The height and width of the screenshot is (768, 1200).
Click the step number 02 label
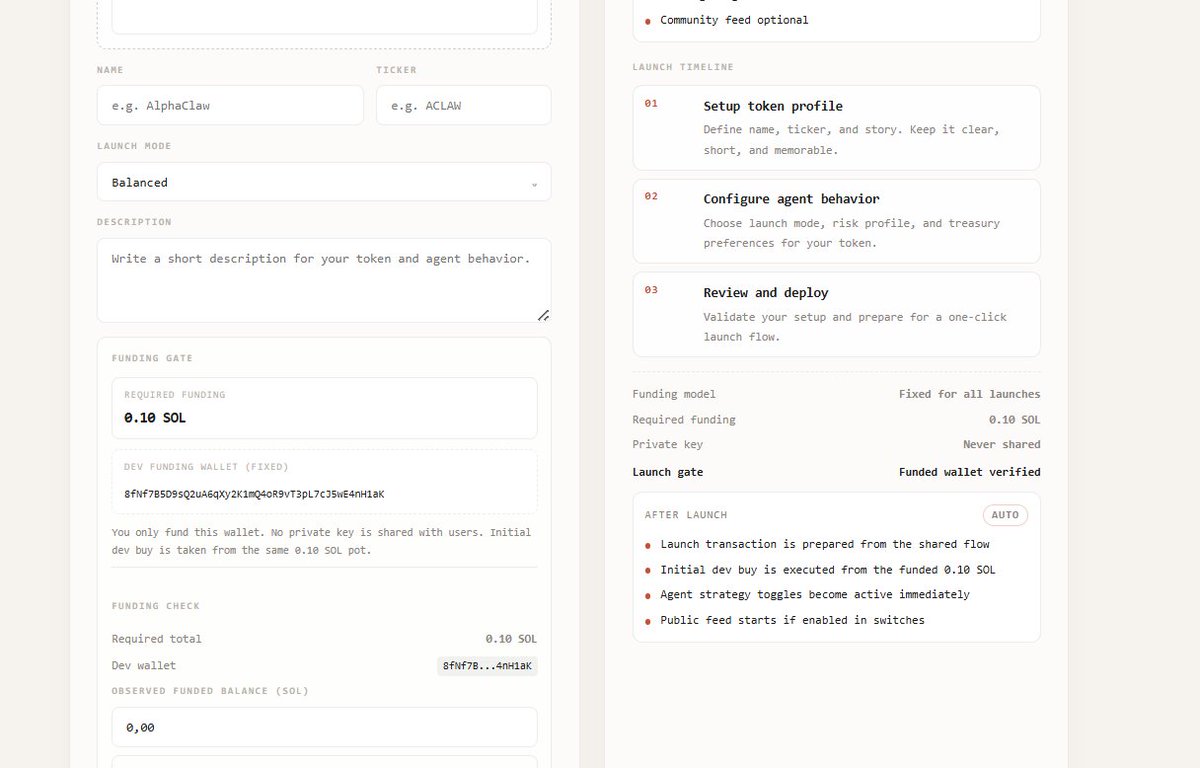(x=651, y=196)
